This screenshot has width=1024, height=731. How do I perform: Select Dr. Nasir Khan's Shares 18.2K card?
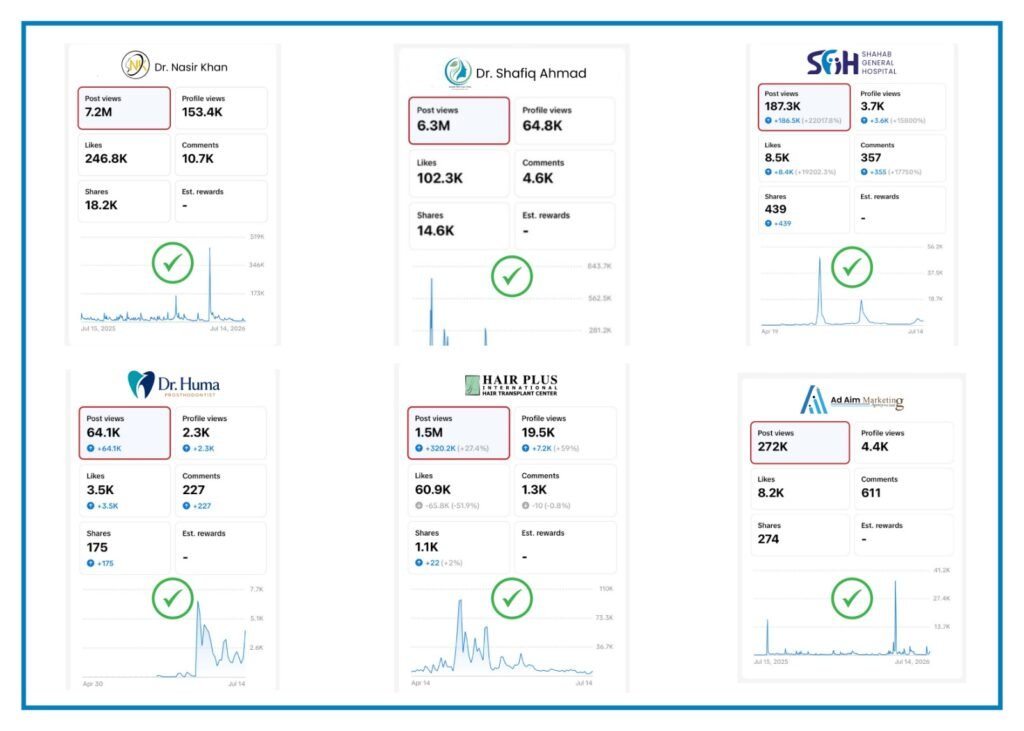[124, 201]
